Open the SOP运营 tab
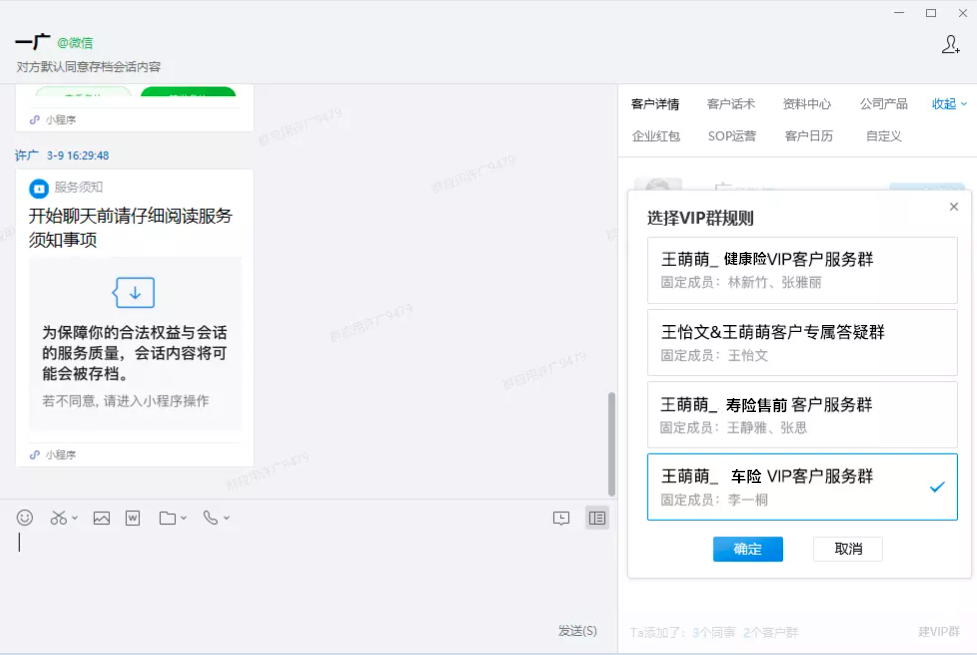977x655 pixels. [732, 136]
